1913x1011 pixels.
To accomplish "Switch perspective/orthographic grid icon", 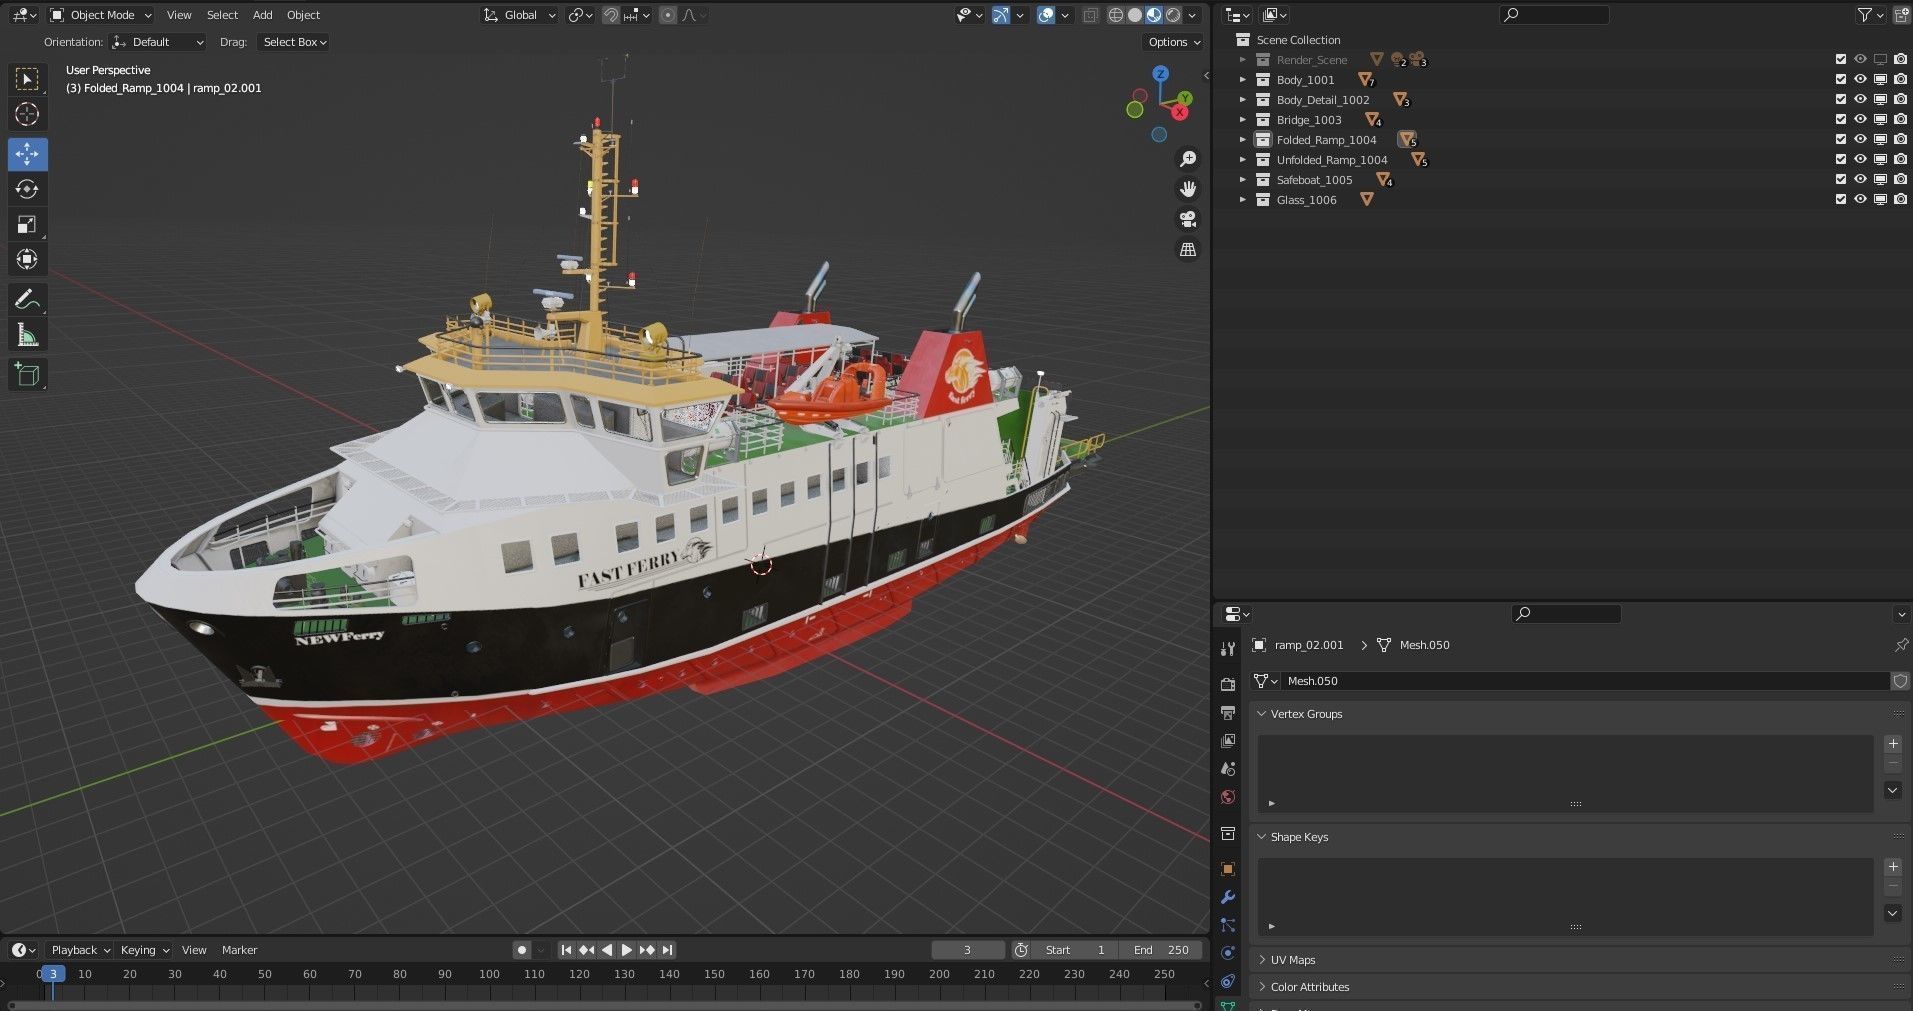I will point(1188,249).
